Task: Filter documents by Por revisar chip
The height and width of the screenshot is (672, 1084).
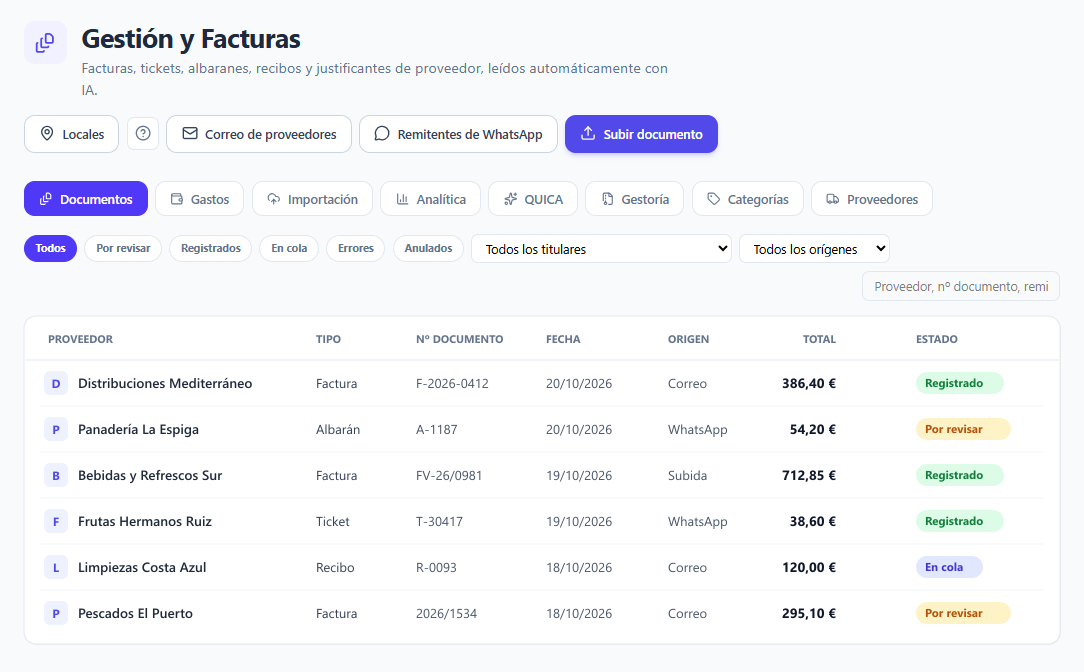Action: (123, 248)
